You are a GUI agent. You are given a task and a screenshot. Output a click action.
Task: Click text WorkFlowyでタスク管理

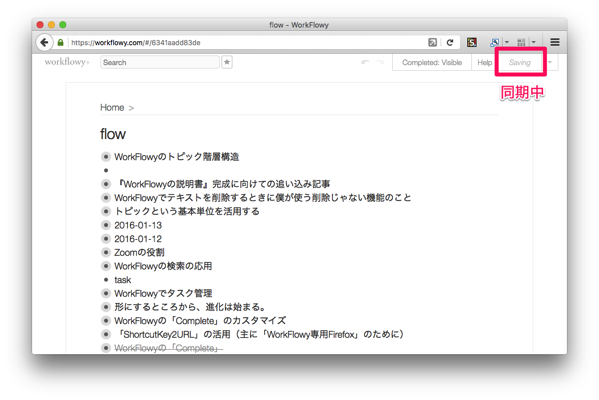pyautogui.click(x=163, y=293)
